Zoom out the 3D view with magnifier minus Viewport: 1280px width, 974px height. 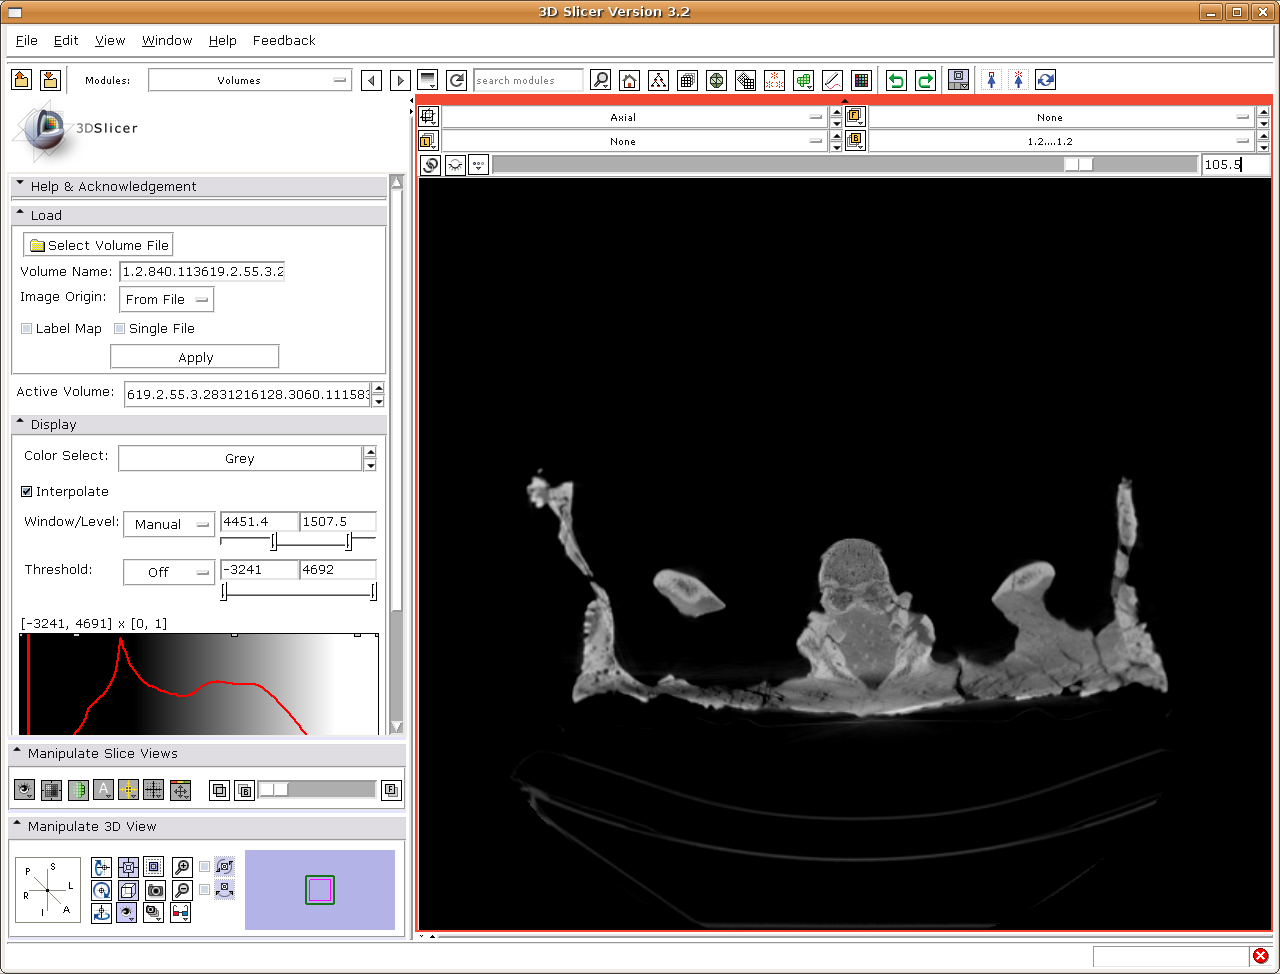pos(182,890)
